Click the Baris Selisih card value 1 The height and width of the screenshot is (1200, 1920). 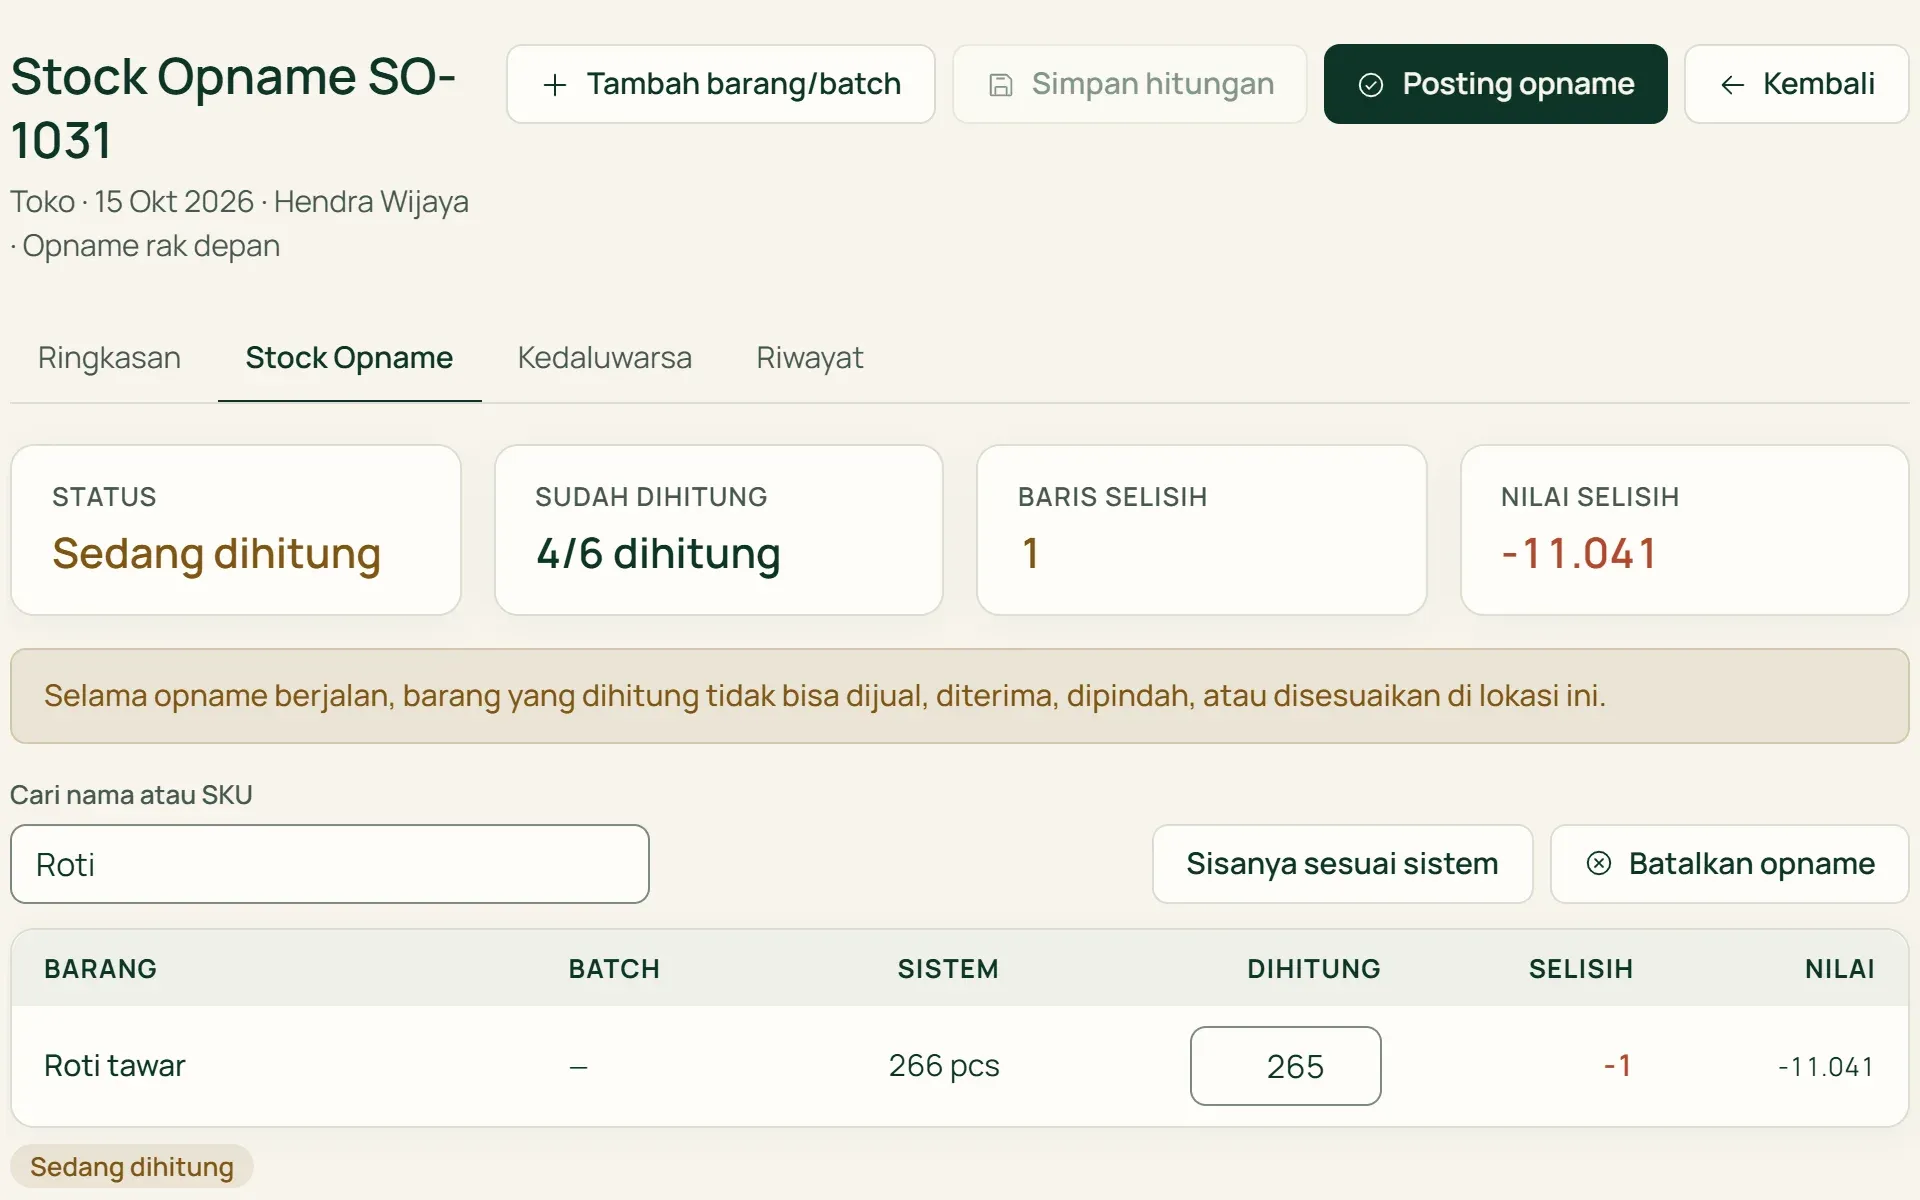(x=1030, y=554)
